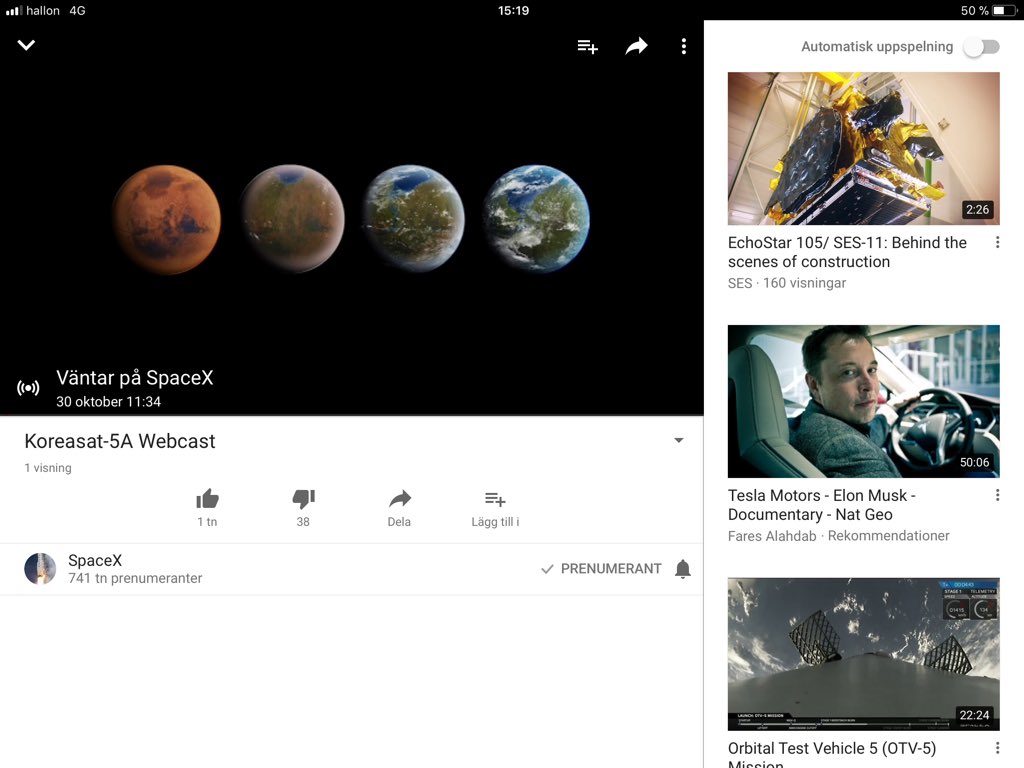Tap the 15:19 clock in status bar

pyautogui.click(x=513, y=10)
